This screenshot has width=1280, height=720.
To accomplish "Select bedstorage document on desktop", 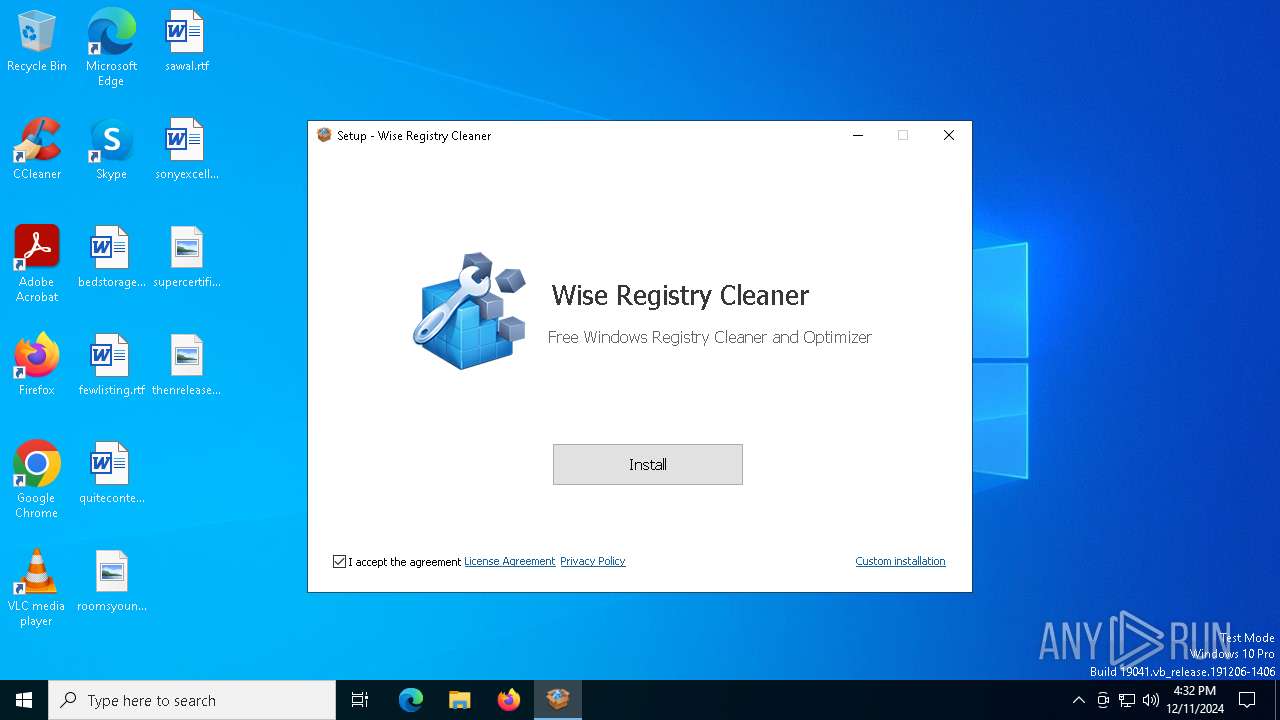I will coord(111,258).
